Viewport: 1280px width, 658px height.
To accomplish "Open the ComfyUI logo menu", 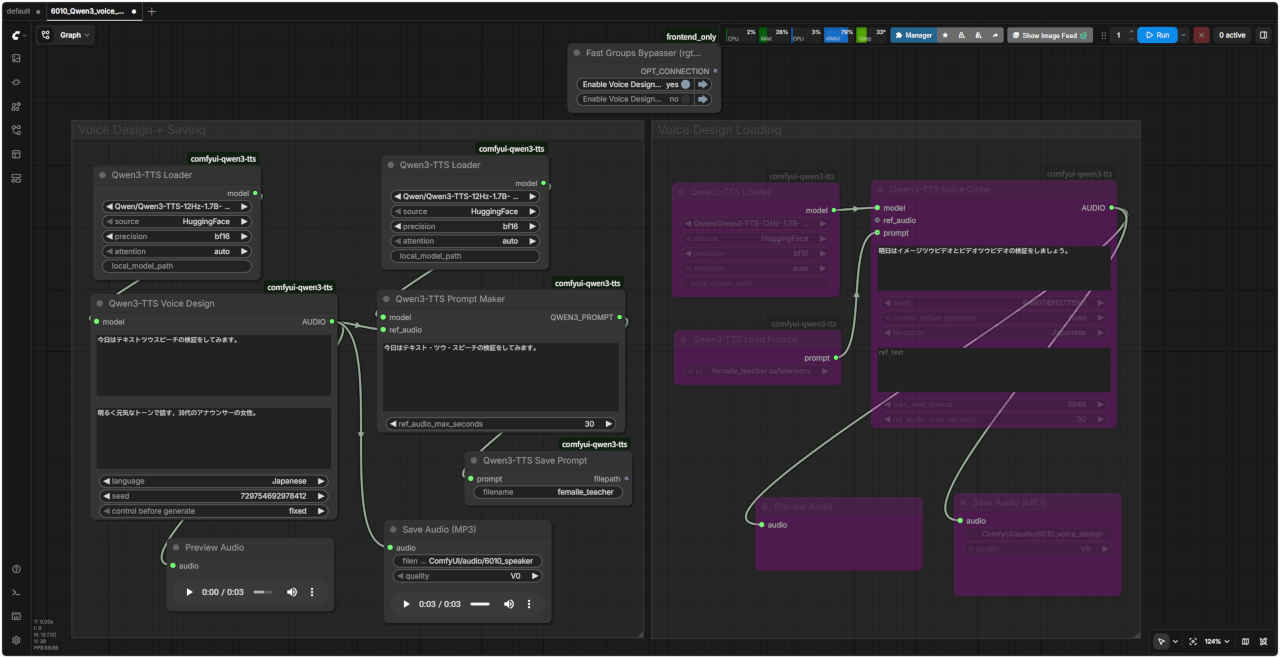I will 16,35.
